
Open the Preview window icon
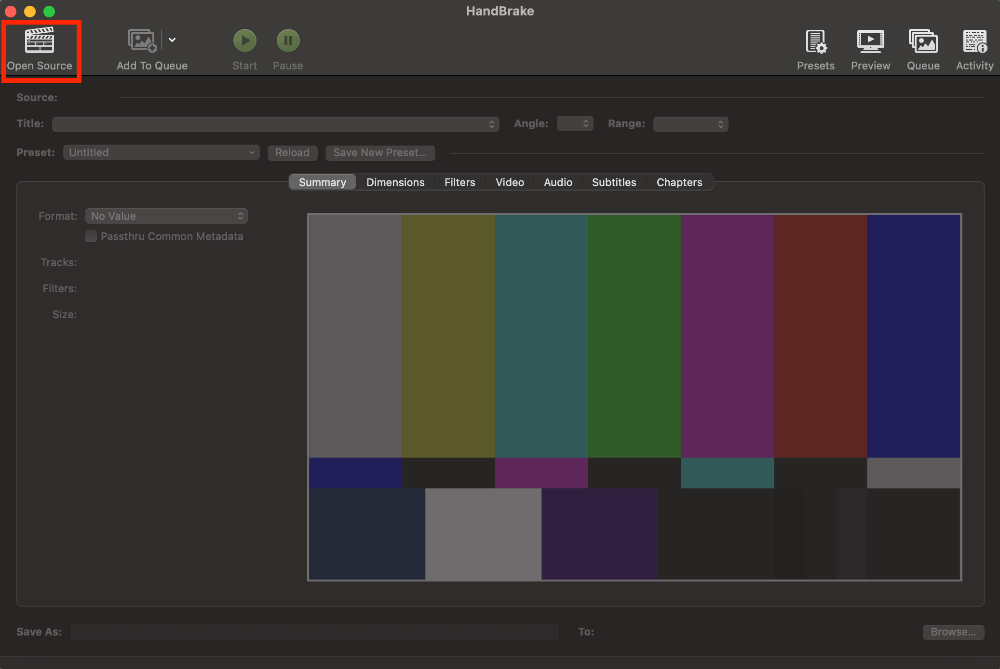(x=871, y=42)
